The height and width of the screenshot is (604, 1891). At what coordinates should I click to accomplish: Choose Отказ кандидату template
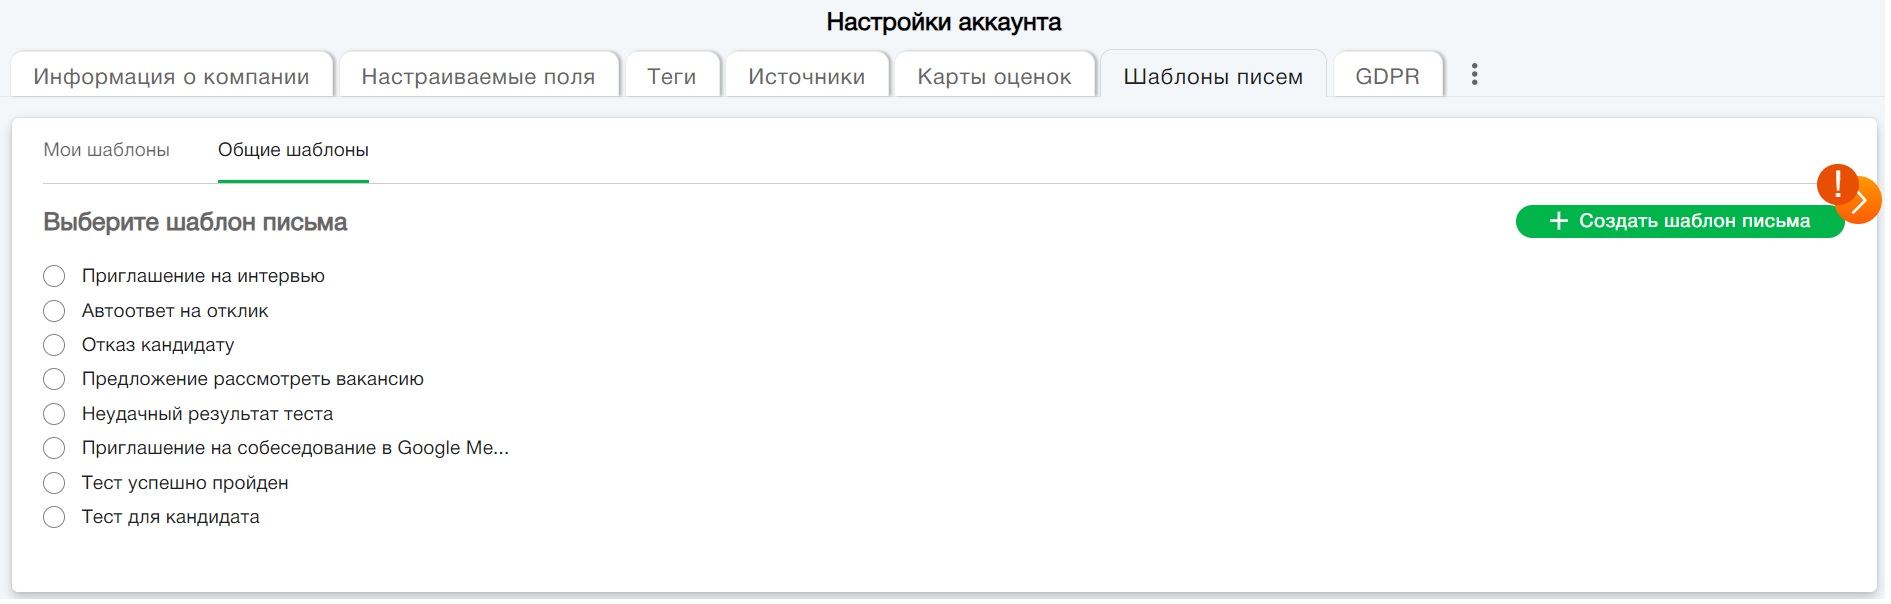(x=54, y=345)
